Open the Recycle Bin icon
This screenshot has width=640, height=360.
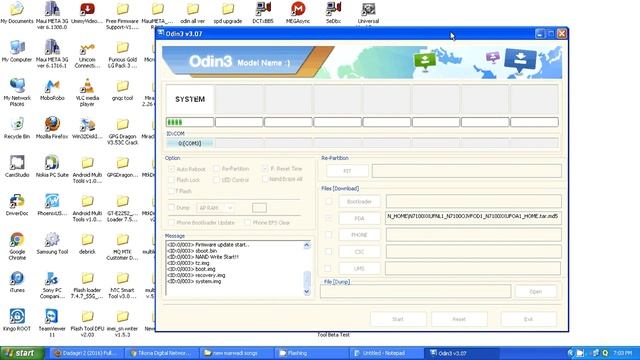[17, 128]
